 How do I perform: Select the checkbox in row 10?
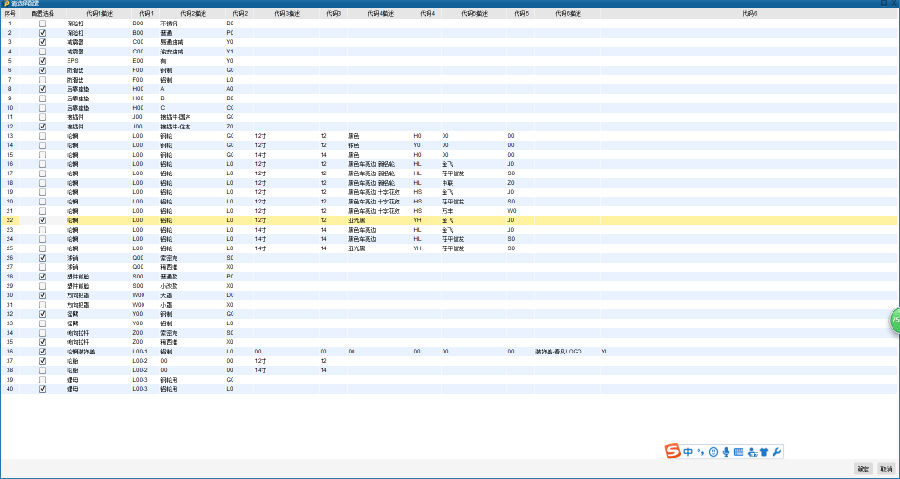pyautogui.click(x=42, y=107)
